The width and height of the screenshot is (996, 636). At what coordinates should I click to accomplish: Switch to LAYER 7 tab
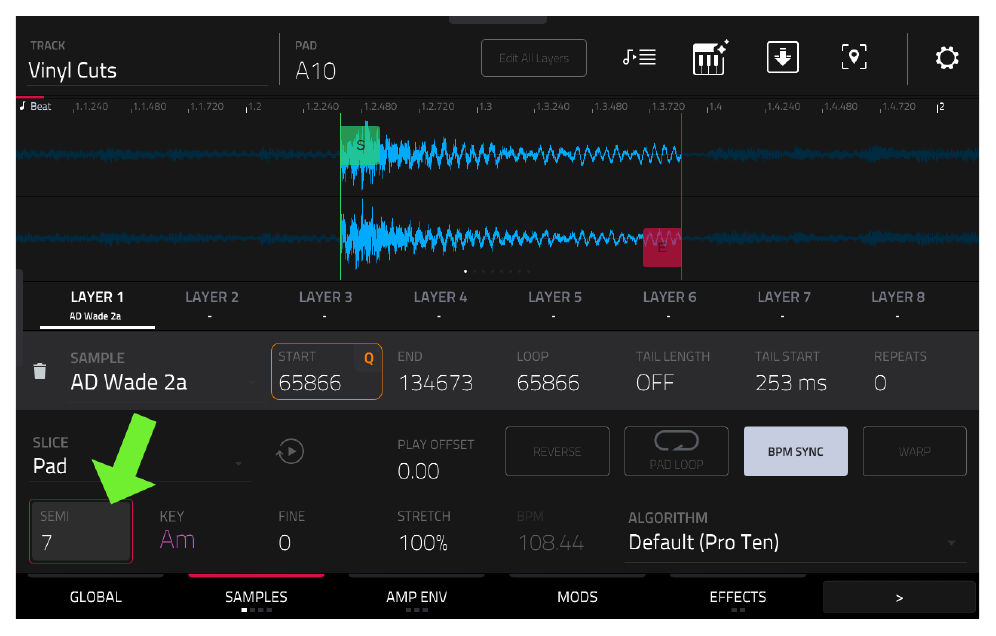[784, 305]
